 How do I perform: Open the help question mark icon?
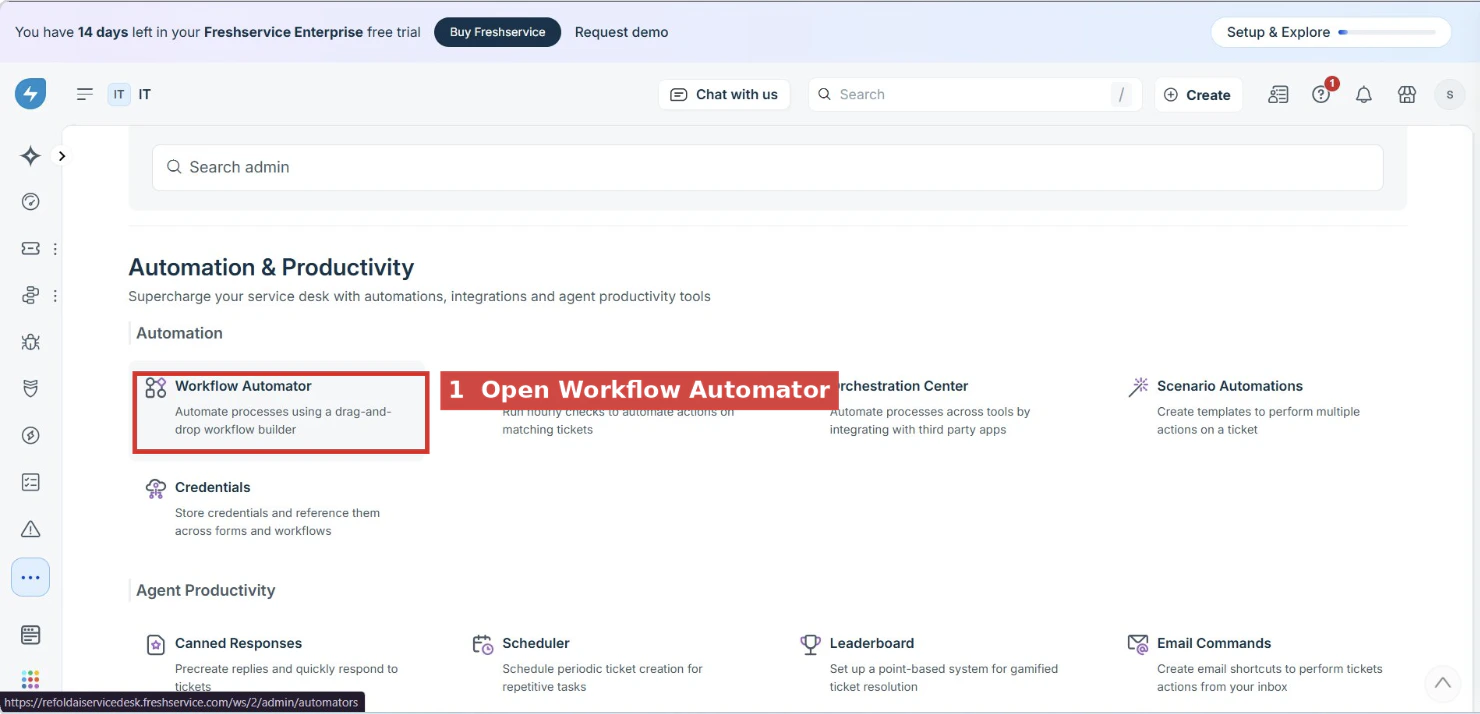click(1321, 94)
